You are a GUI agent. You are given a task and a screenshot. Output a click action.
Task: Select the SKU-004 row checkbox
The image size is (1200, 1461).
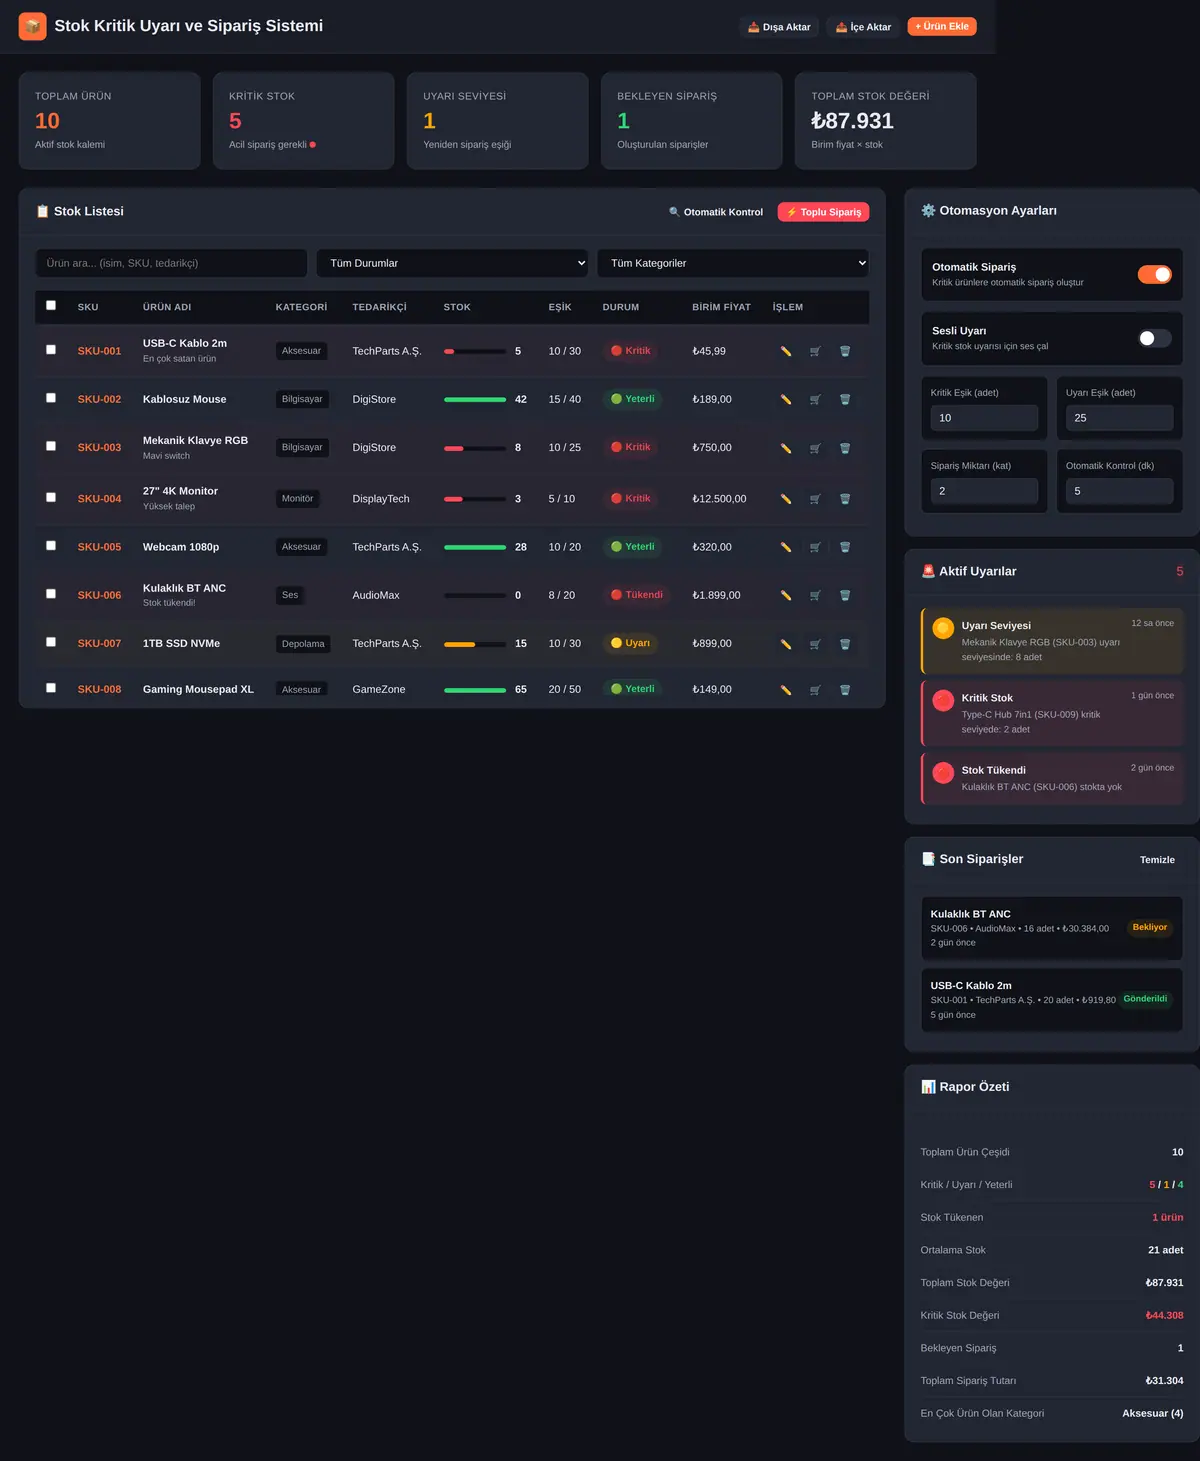[51, 498]
